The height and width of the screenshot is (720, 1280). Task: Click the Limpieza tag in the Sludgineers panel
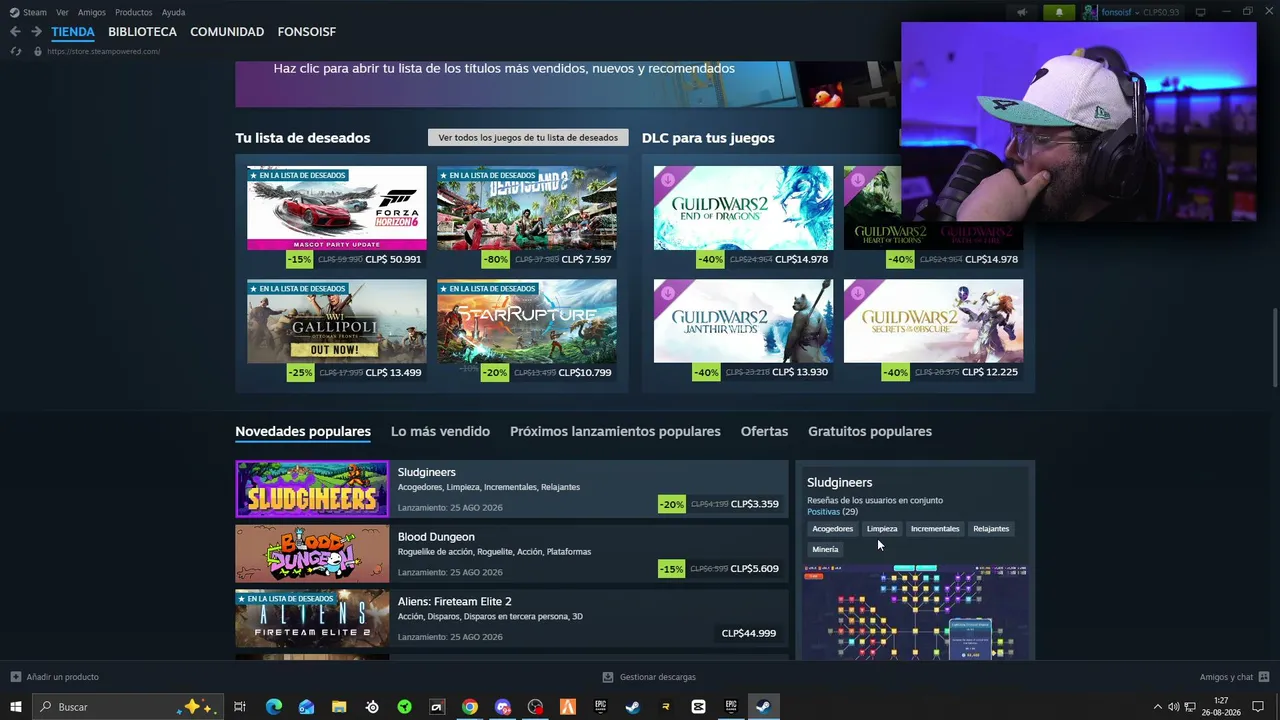[x=882, y=529]
